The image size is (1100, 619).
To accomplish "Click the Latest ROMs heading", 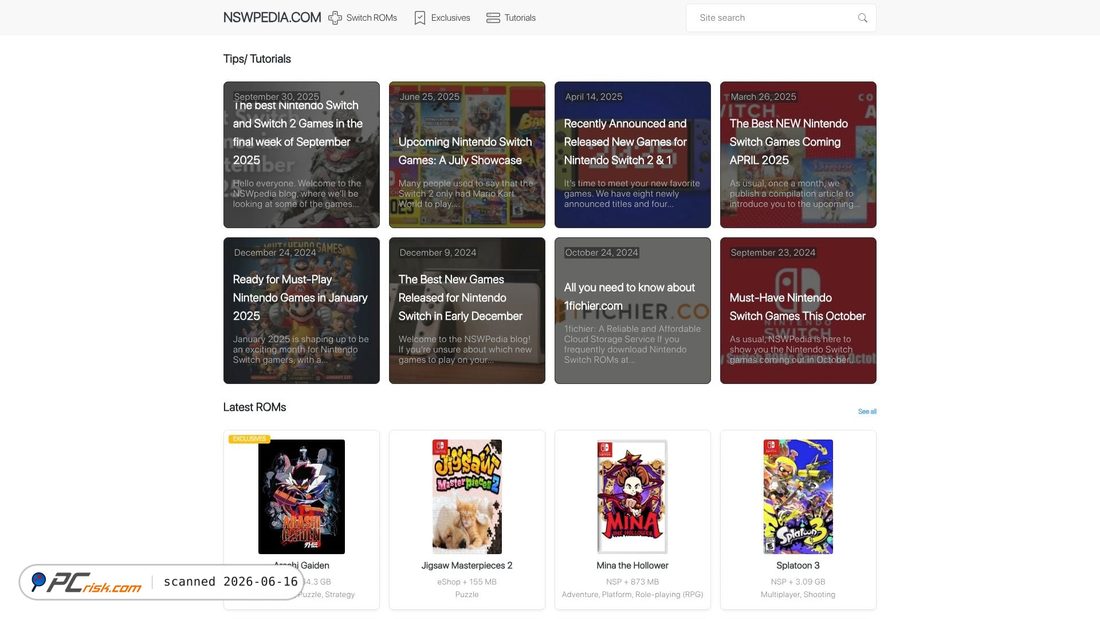I will click(255, 407).
